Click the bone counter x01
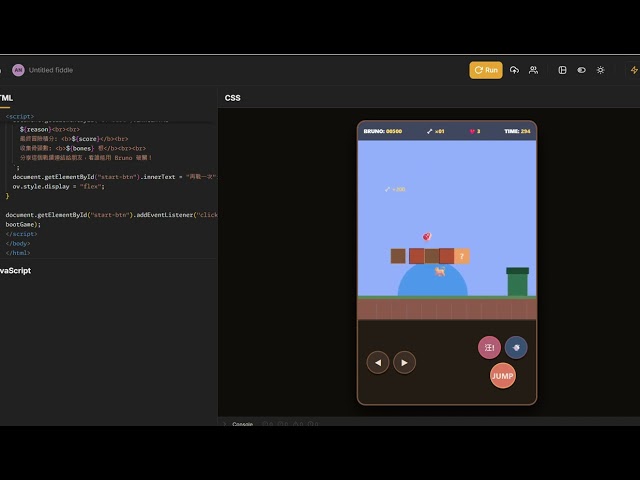640x480 pixels. [x=436, y=131]
